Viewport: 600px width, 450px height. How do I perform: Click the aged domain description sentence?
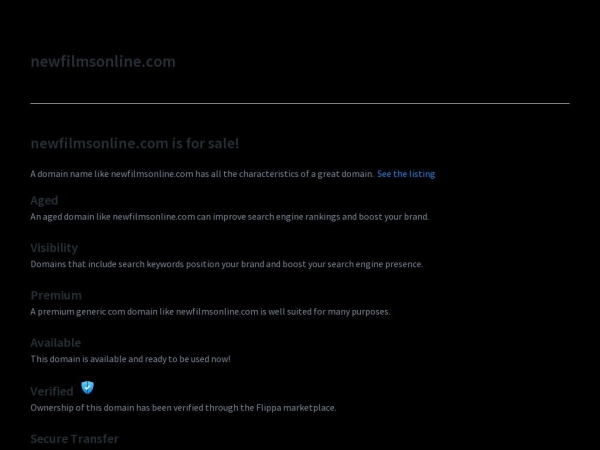[x=230, y=217]
